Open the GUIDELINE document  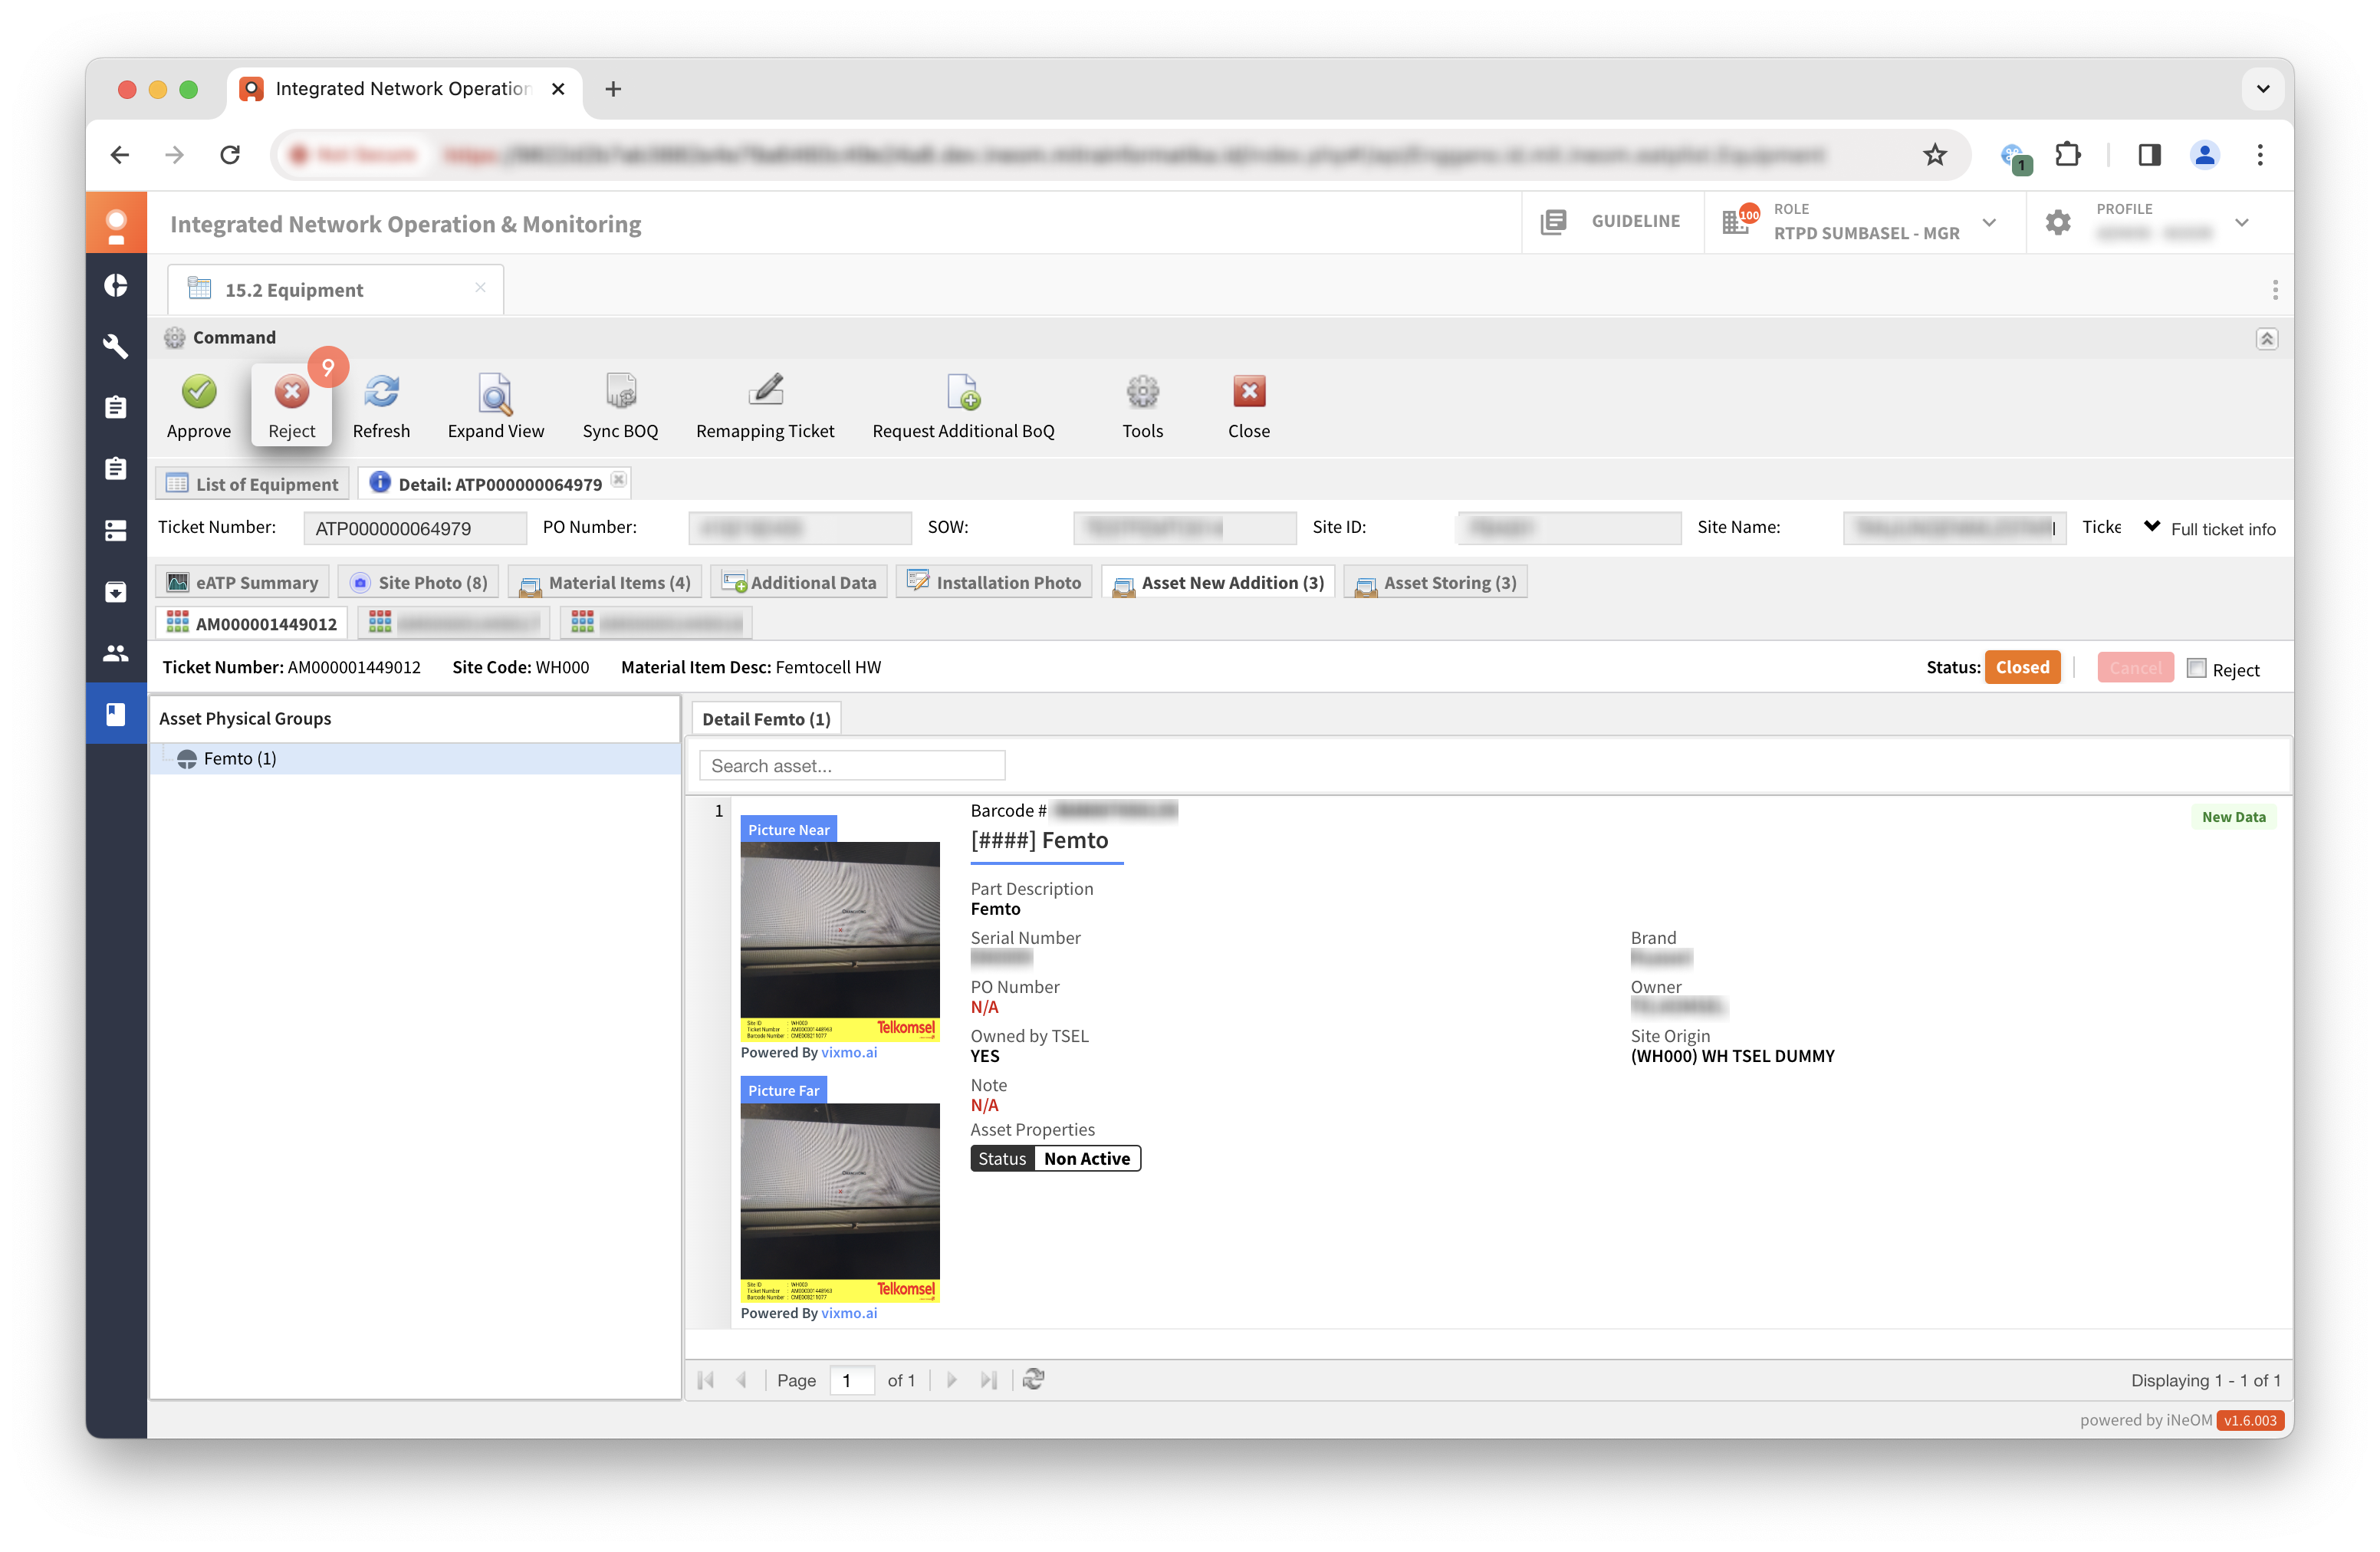(x=1611, y=221)
